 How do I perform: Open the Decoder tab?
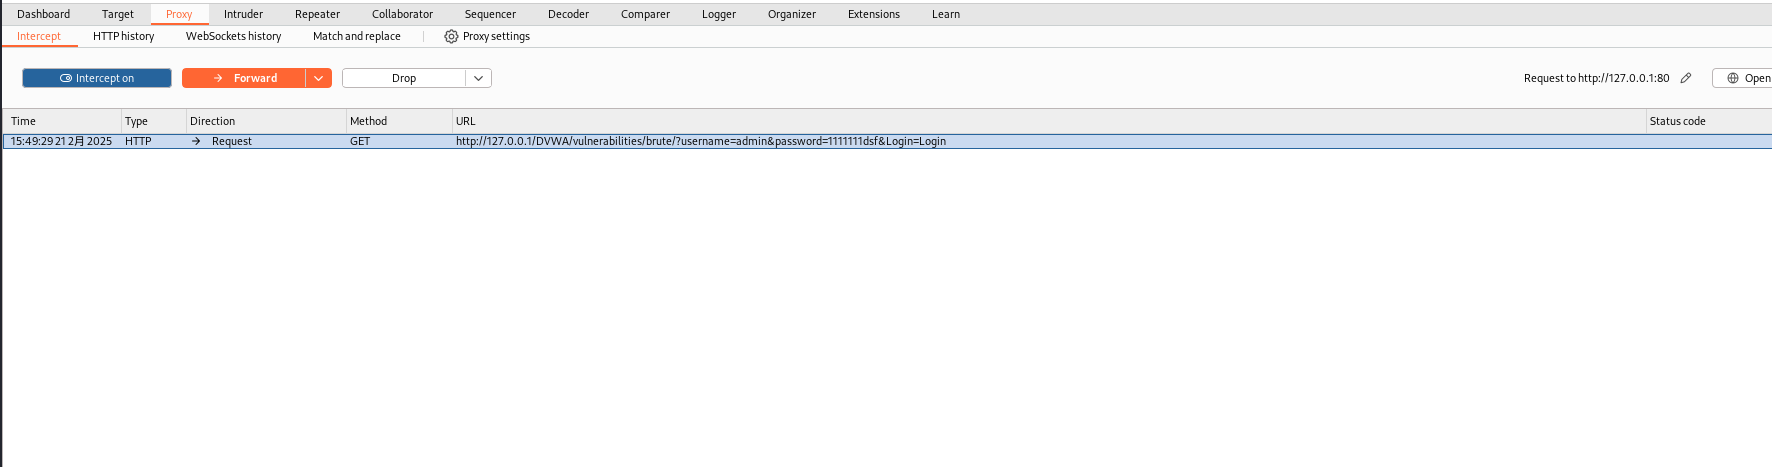[x=568, y=14]
